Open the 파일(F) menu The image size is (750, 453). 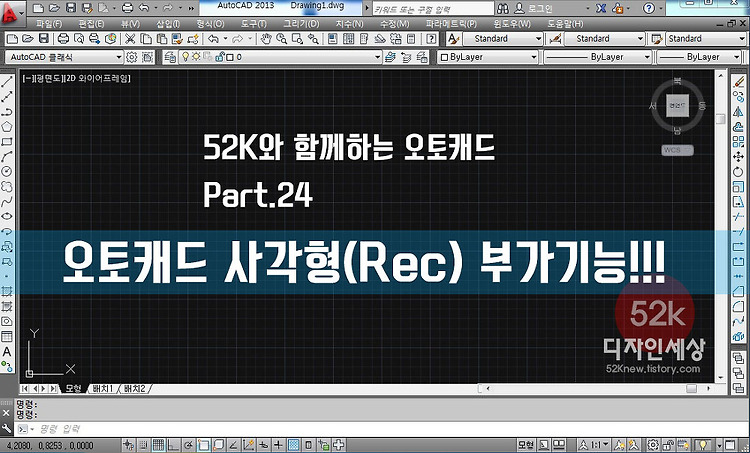coord(49,23)
